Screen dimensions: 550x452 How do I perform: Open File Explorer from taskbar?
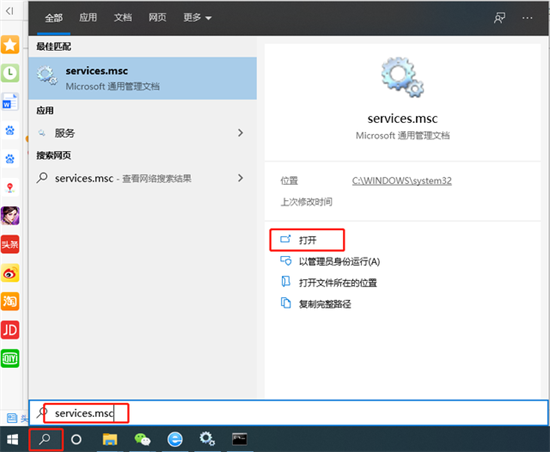(x=110, y=439)
